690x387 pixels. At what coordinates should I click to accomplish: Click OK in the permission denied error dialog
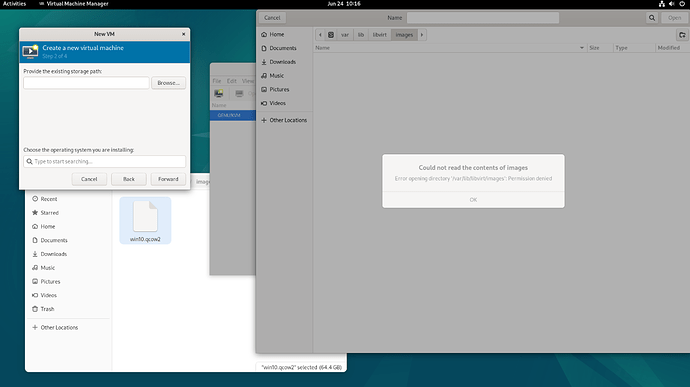(473, 199)
